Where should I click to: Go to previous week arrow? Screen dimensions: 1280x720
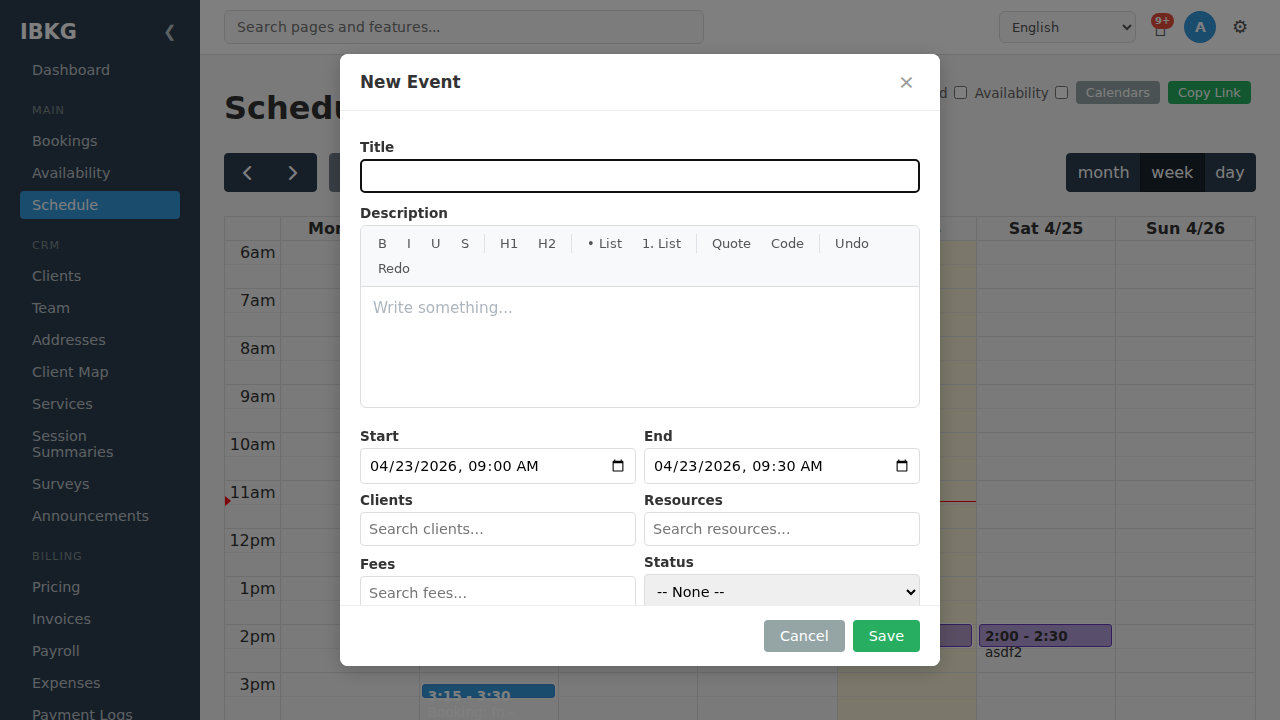point(247,172)
